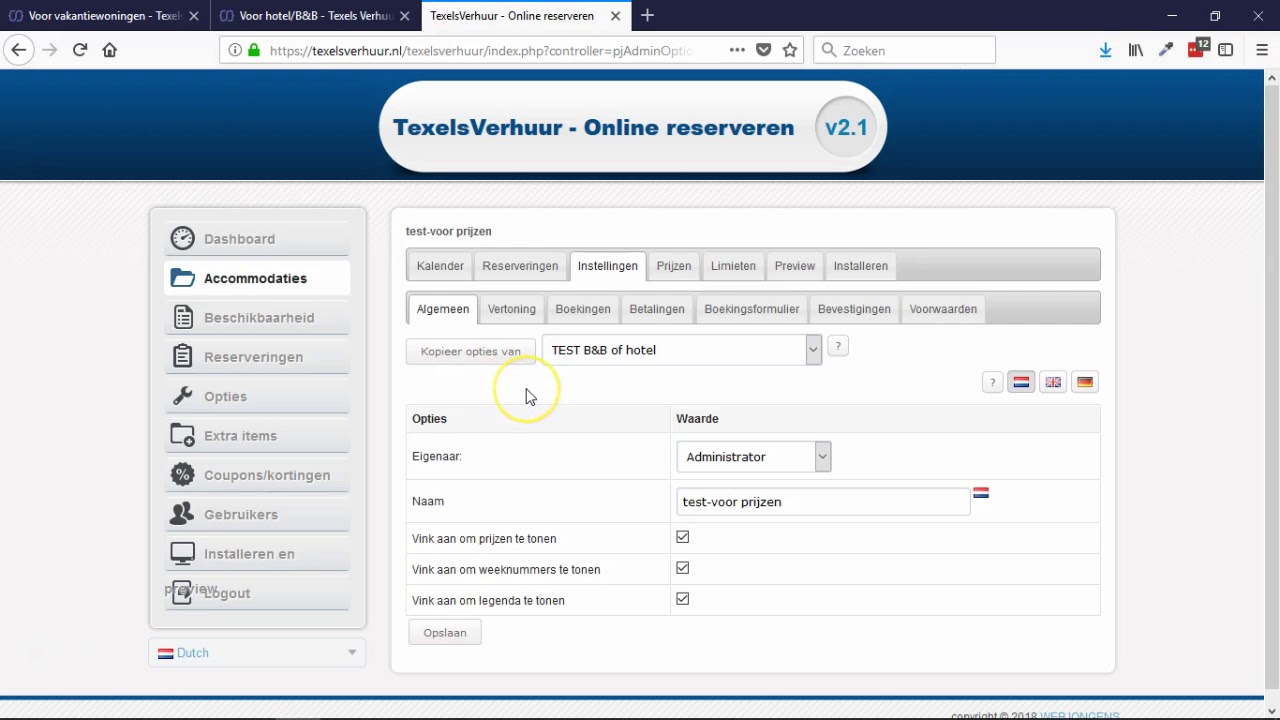Click the Installeren en monitor icon
Screen dimensions: 1280x720
point(182,553)
